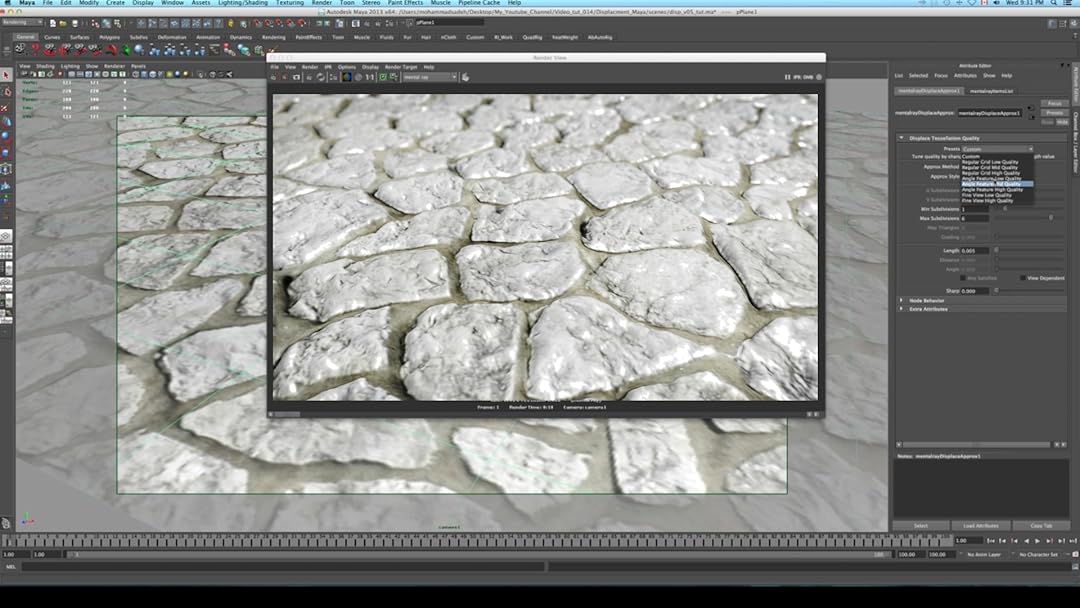This screenshot has height=608, width=1080.
Task: Enable the View Dependent checkbox
Action: coord(1022,277)
